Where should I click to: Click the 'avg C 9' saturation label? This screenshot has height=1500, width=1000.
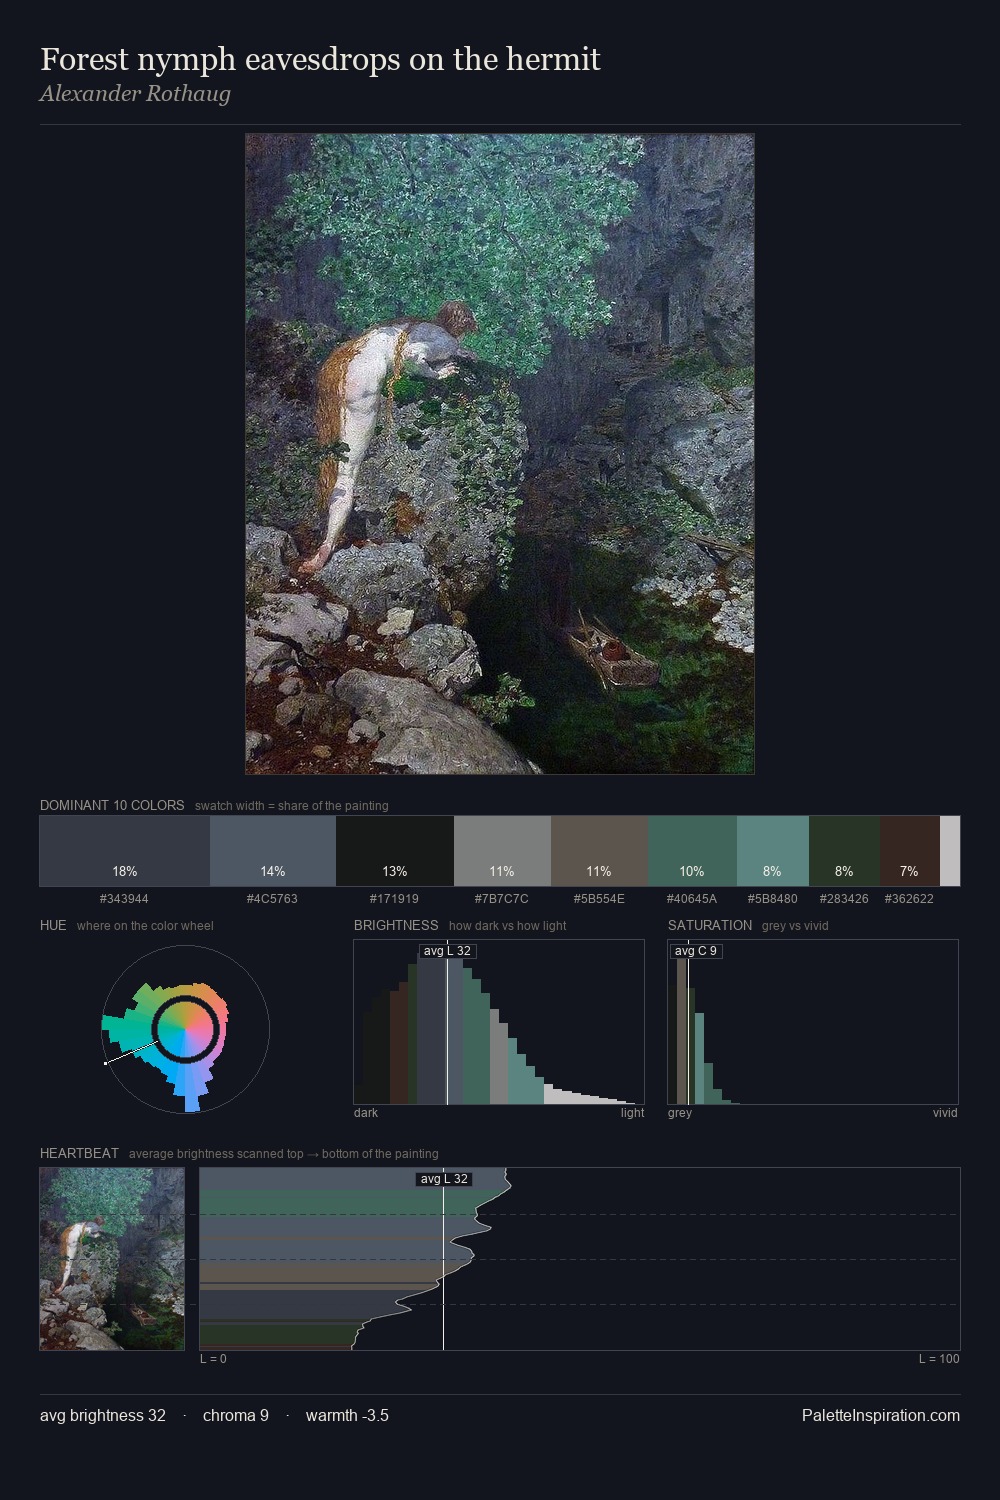point(696,951)
